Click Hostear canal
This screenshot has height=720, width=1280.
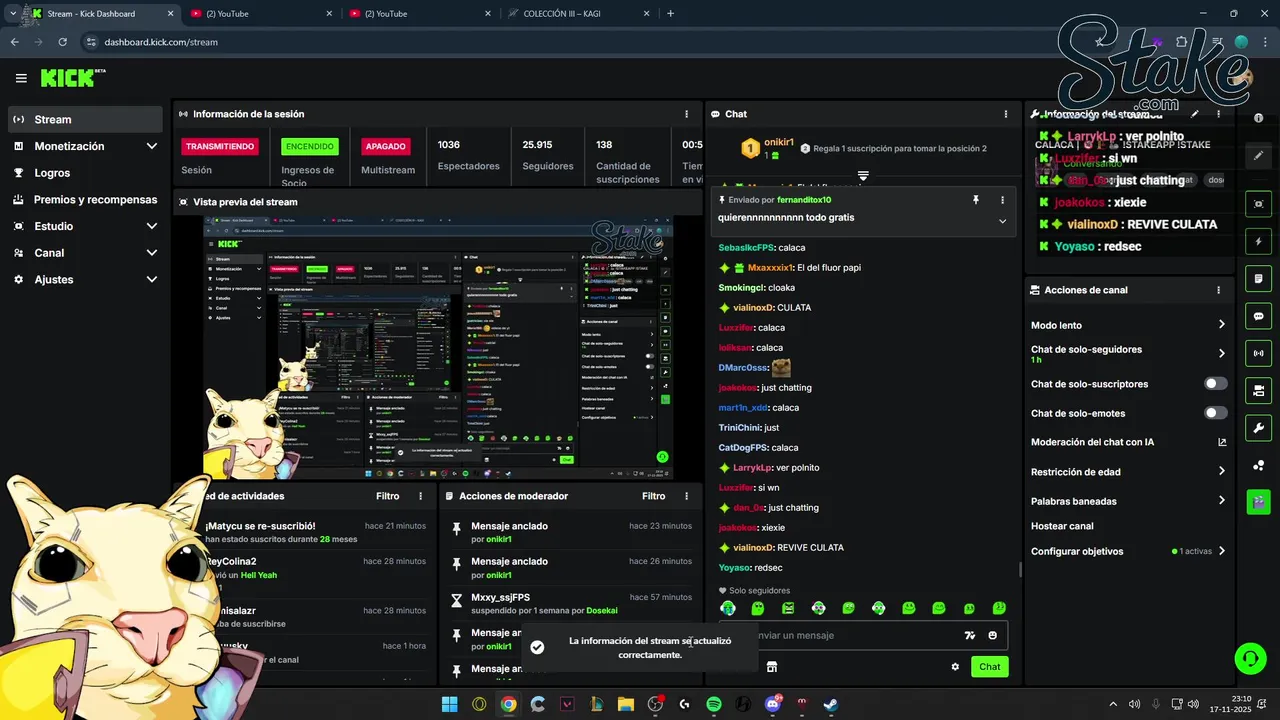click(1062, 526)
